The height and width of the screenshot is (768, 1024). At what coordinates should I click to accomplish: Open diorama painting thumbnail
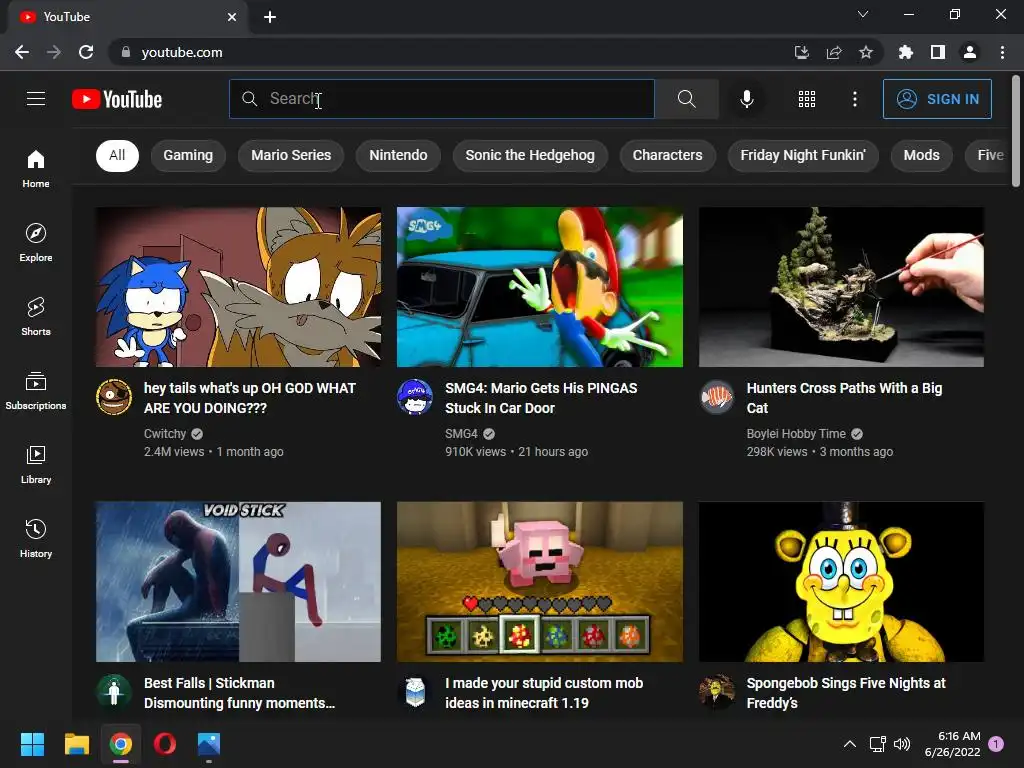[x=841, y=287]
